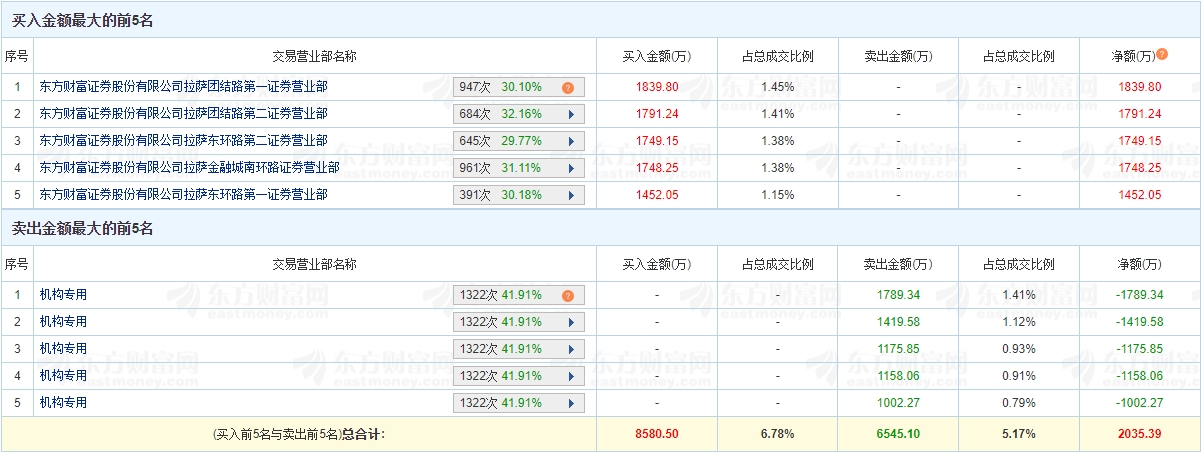Click 机构专用 in sell table row 1
Image resolution: width=1202 pixels, height=453 pixels.
63,295
